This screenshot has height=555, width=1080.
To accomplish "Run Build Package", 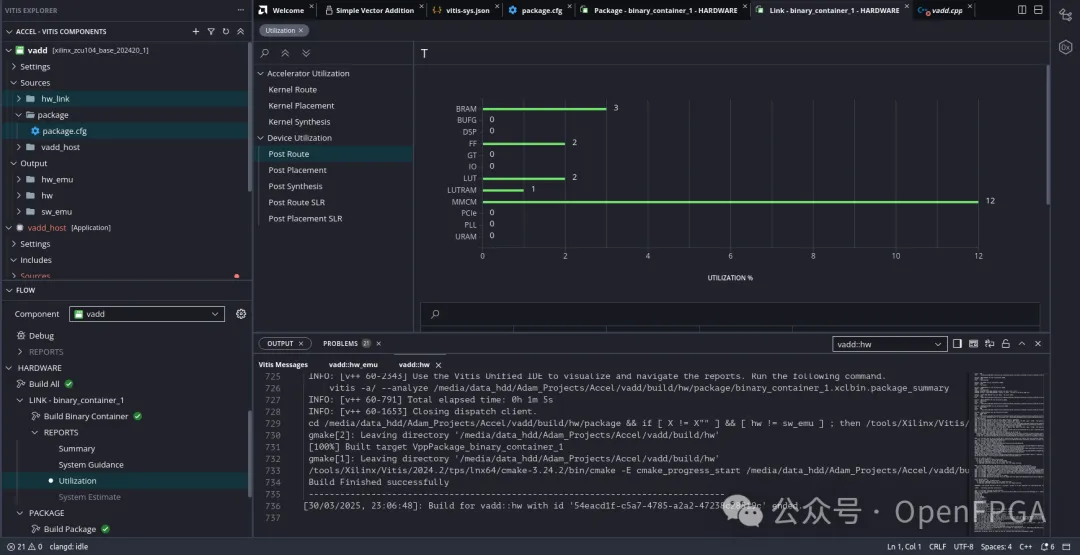I will [70, 530].
